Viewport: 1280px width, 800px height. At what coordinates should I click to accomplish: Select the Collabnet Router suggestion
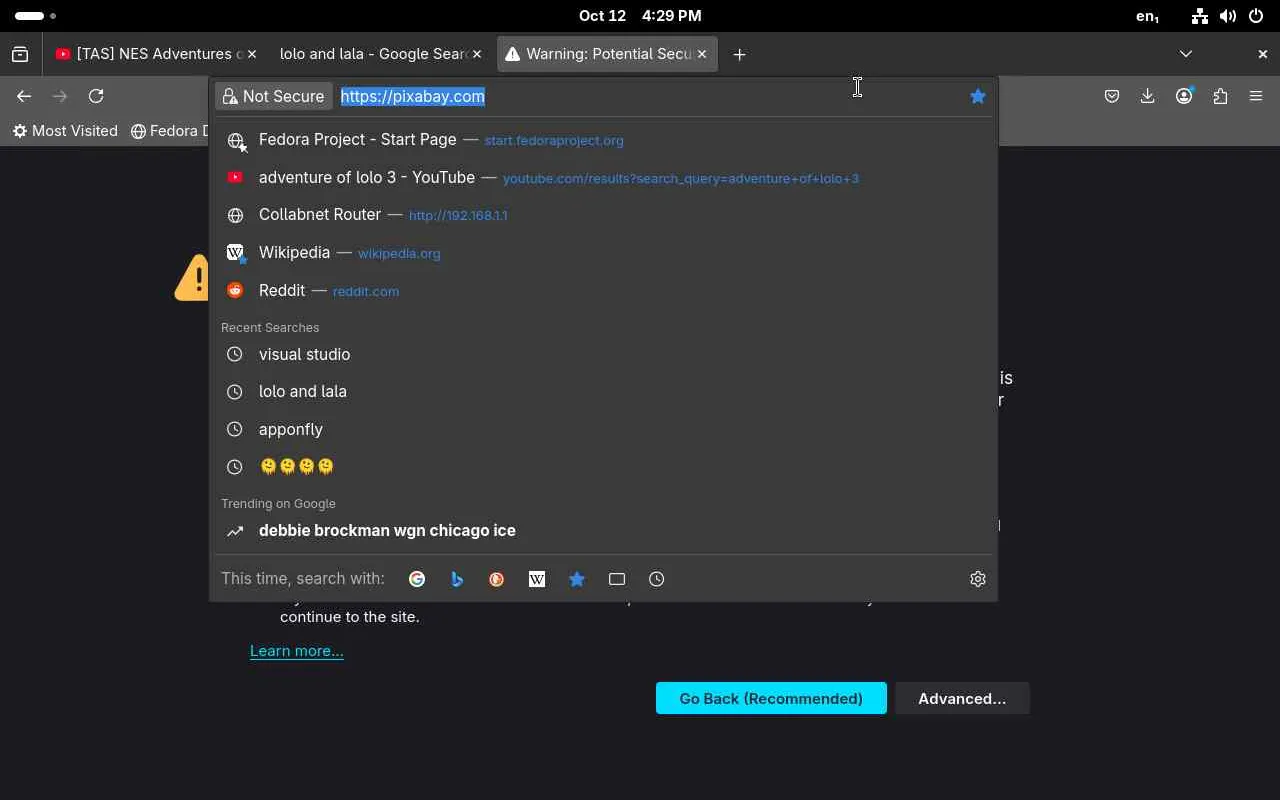coord(603,215)
